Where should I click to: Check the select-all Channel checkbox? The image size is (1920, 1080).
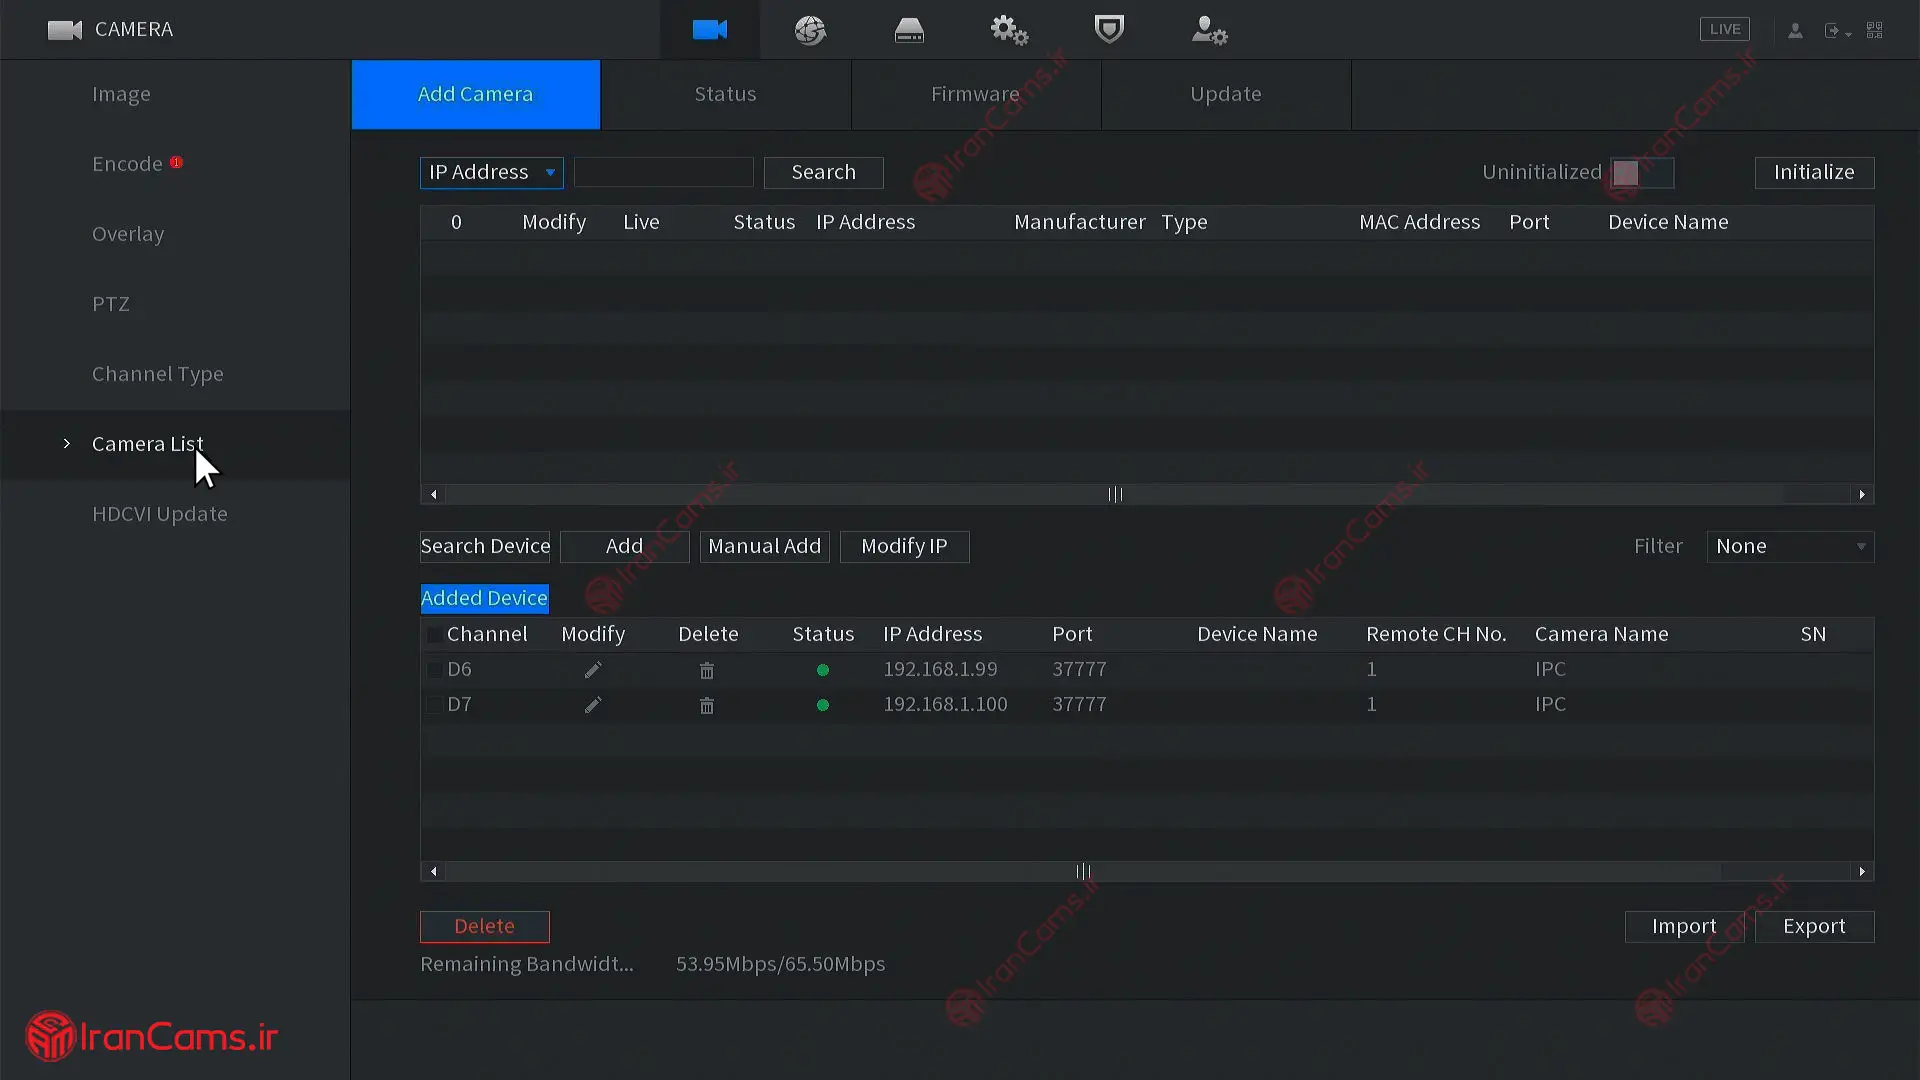[434, 634]
